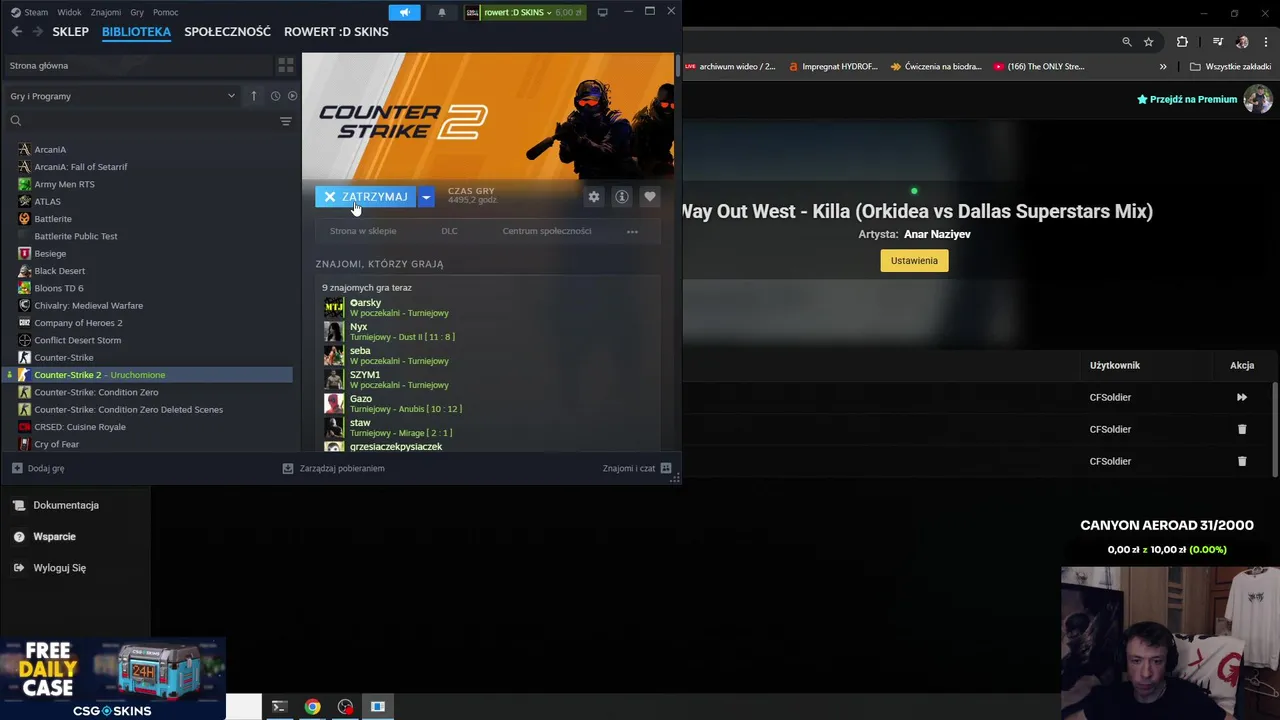Click friends and chat icon bottom right
Image resolution: width=1280 pixels, height=720 pixels.
(666, 468)
